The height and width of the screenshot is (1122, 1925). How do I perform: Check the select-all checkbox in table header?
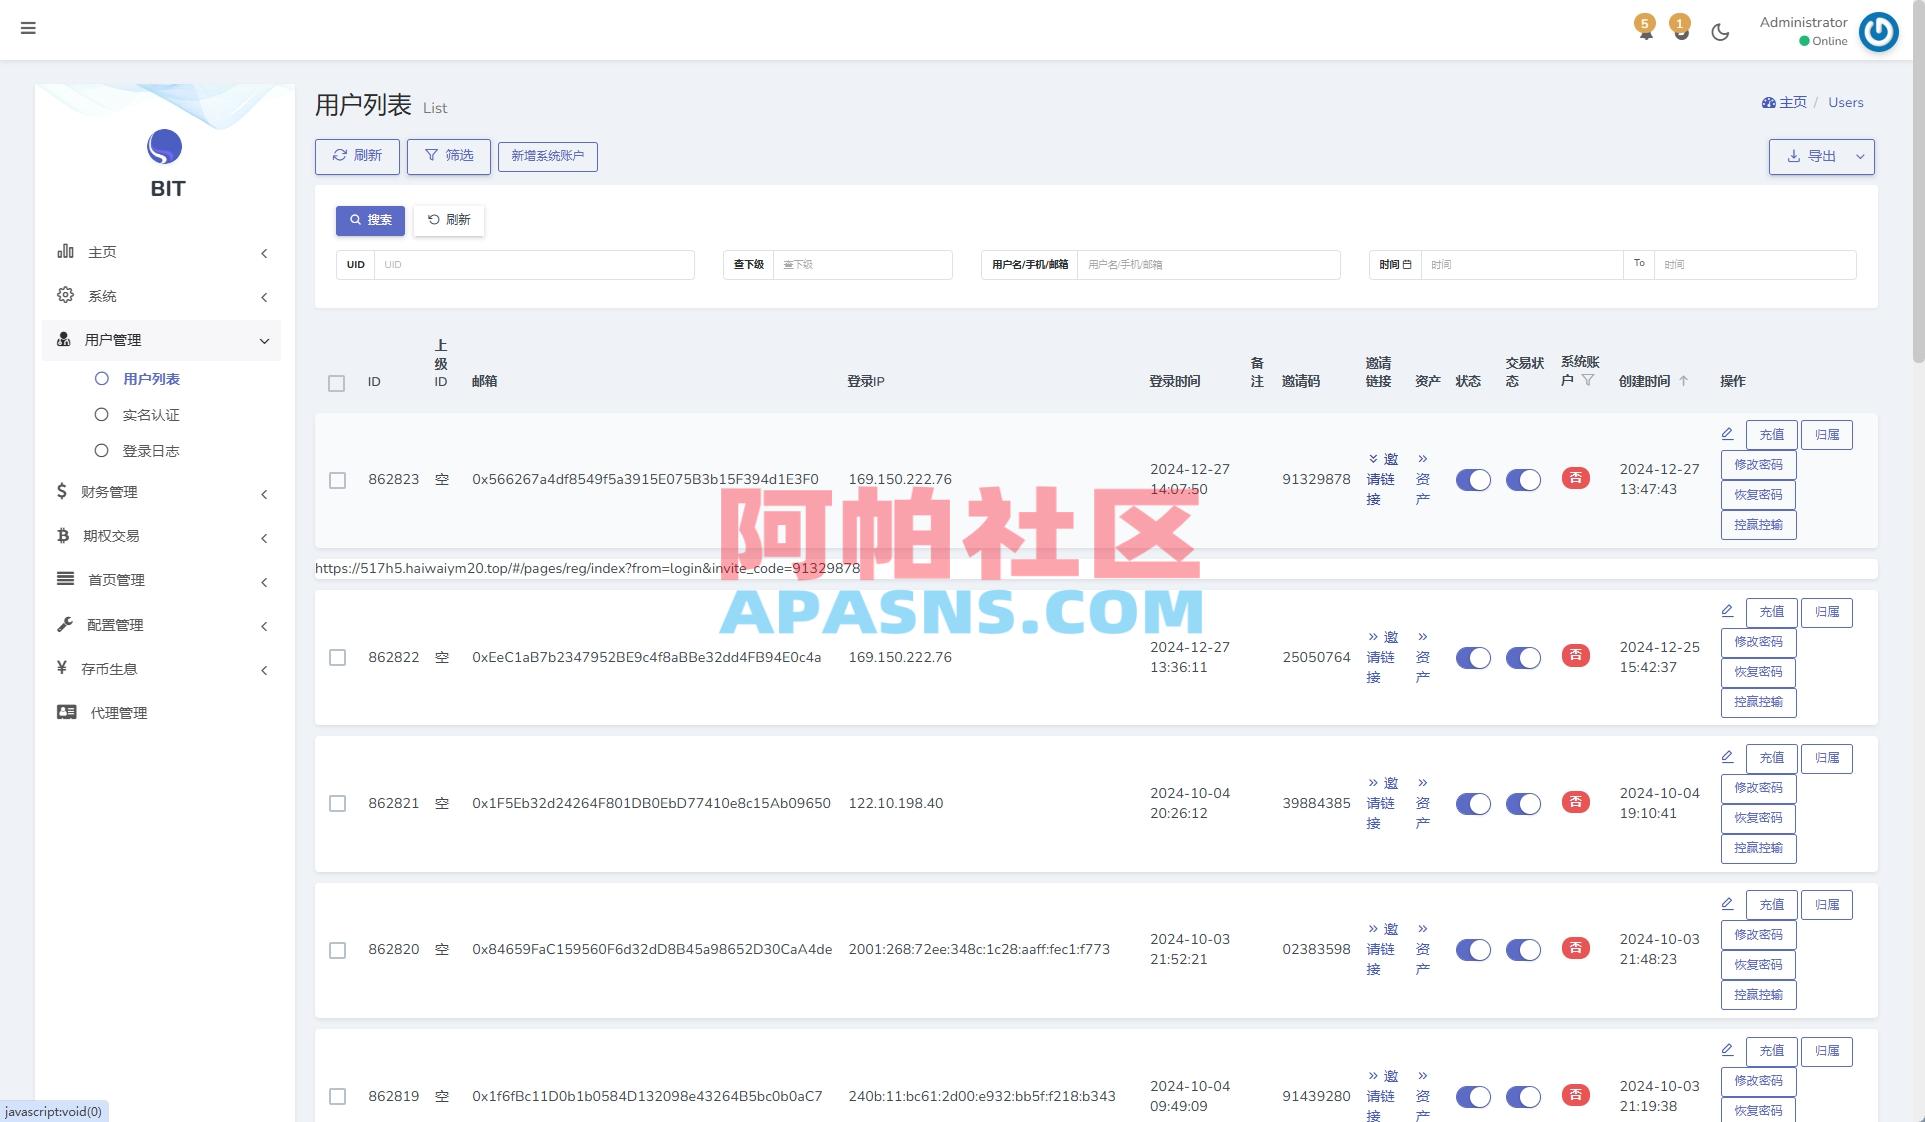pyautogui.click(x=336, y=383)
